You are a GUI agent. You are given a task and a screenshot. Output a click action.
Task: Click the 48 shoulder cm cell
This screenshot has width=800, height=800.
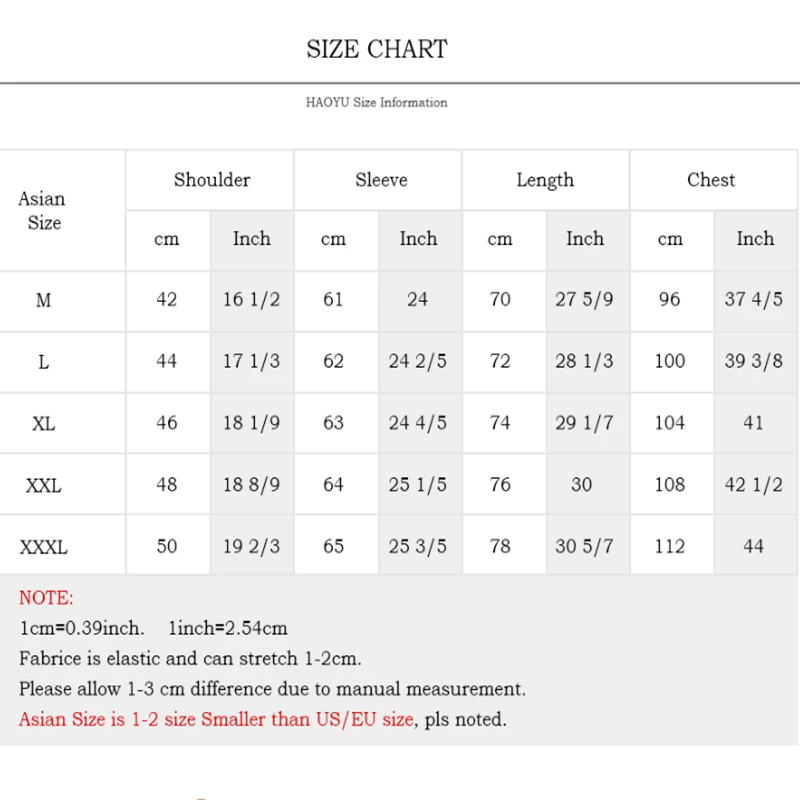point(167,485)
